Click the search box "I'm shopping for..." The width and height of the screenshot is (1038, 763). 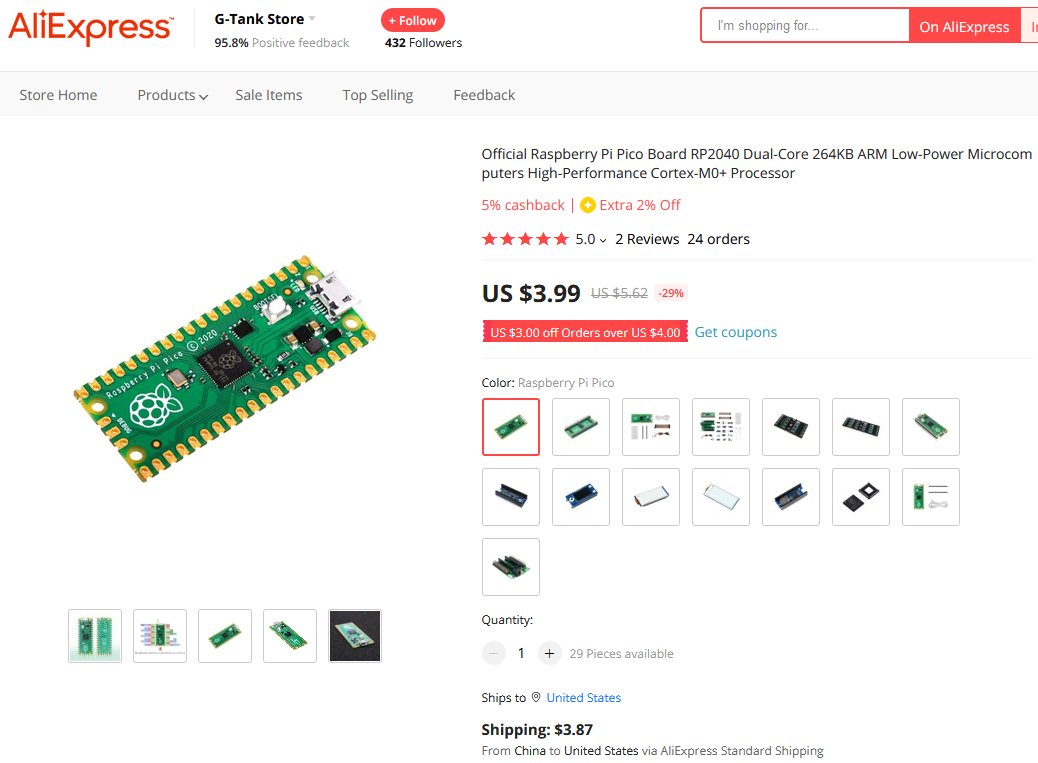coord(805,26)
